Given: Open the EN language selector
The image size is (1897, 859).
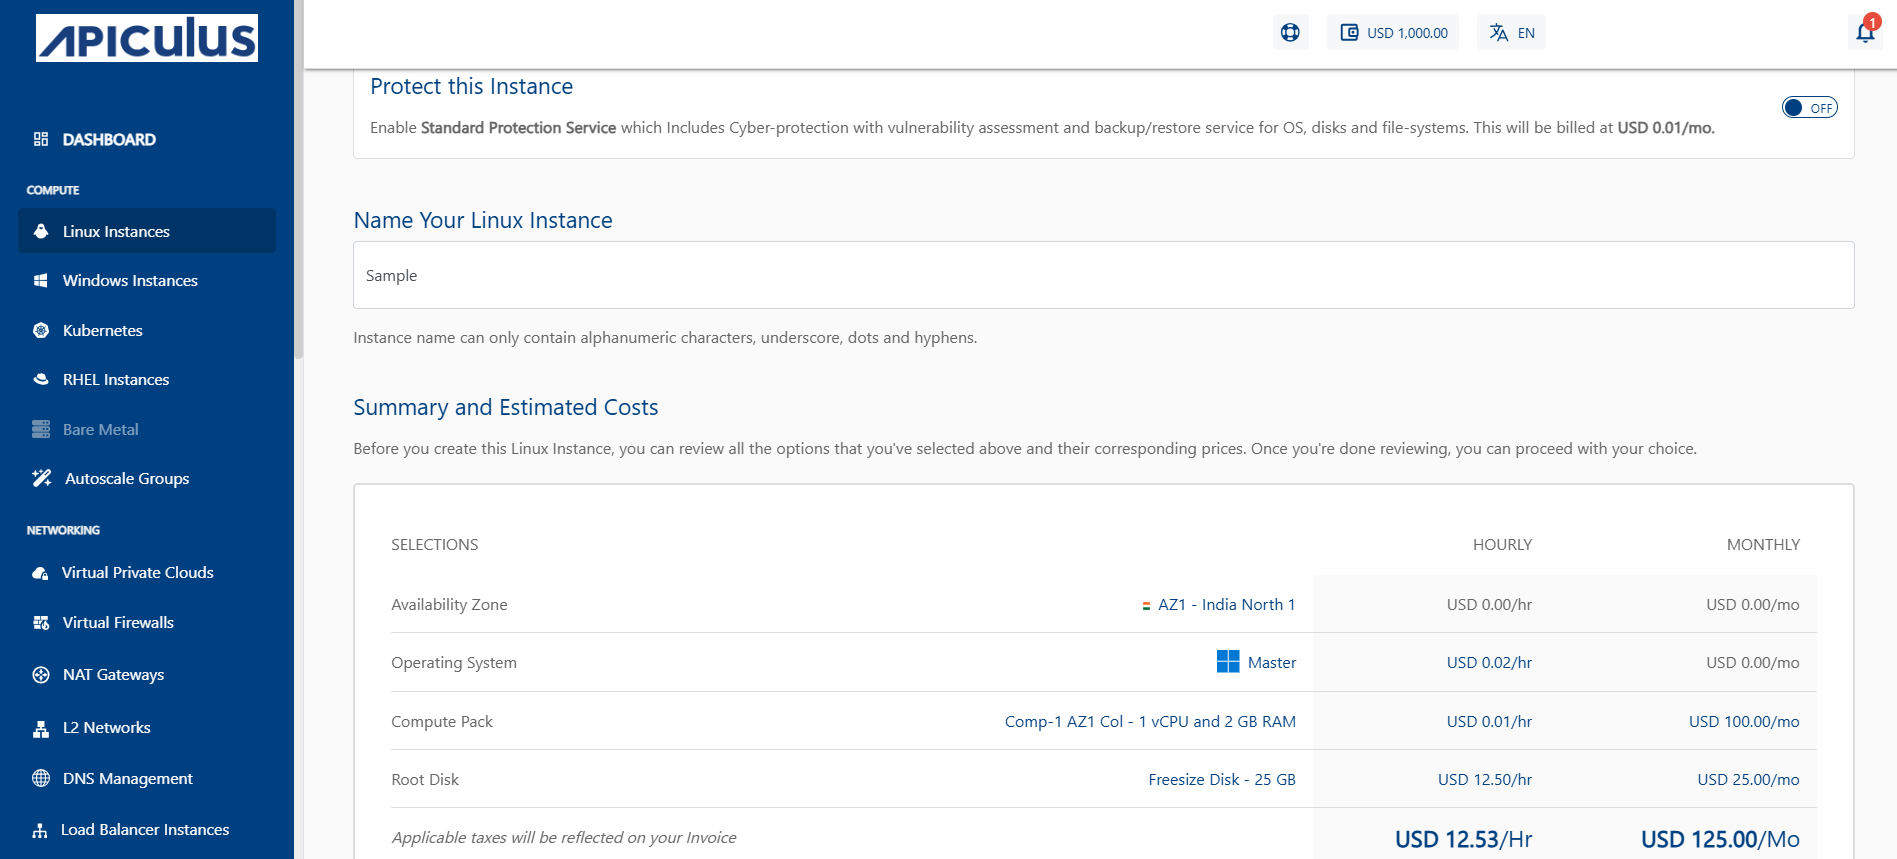Looking at the screenshot, I should (x=1511, y=32).
